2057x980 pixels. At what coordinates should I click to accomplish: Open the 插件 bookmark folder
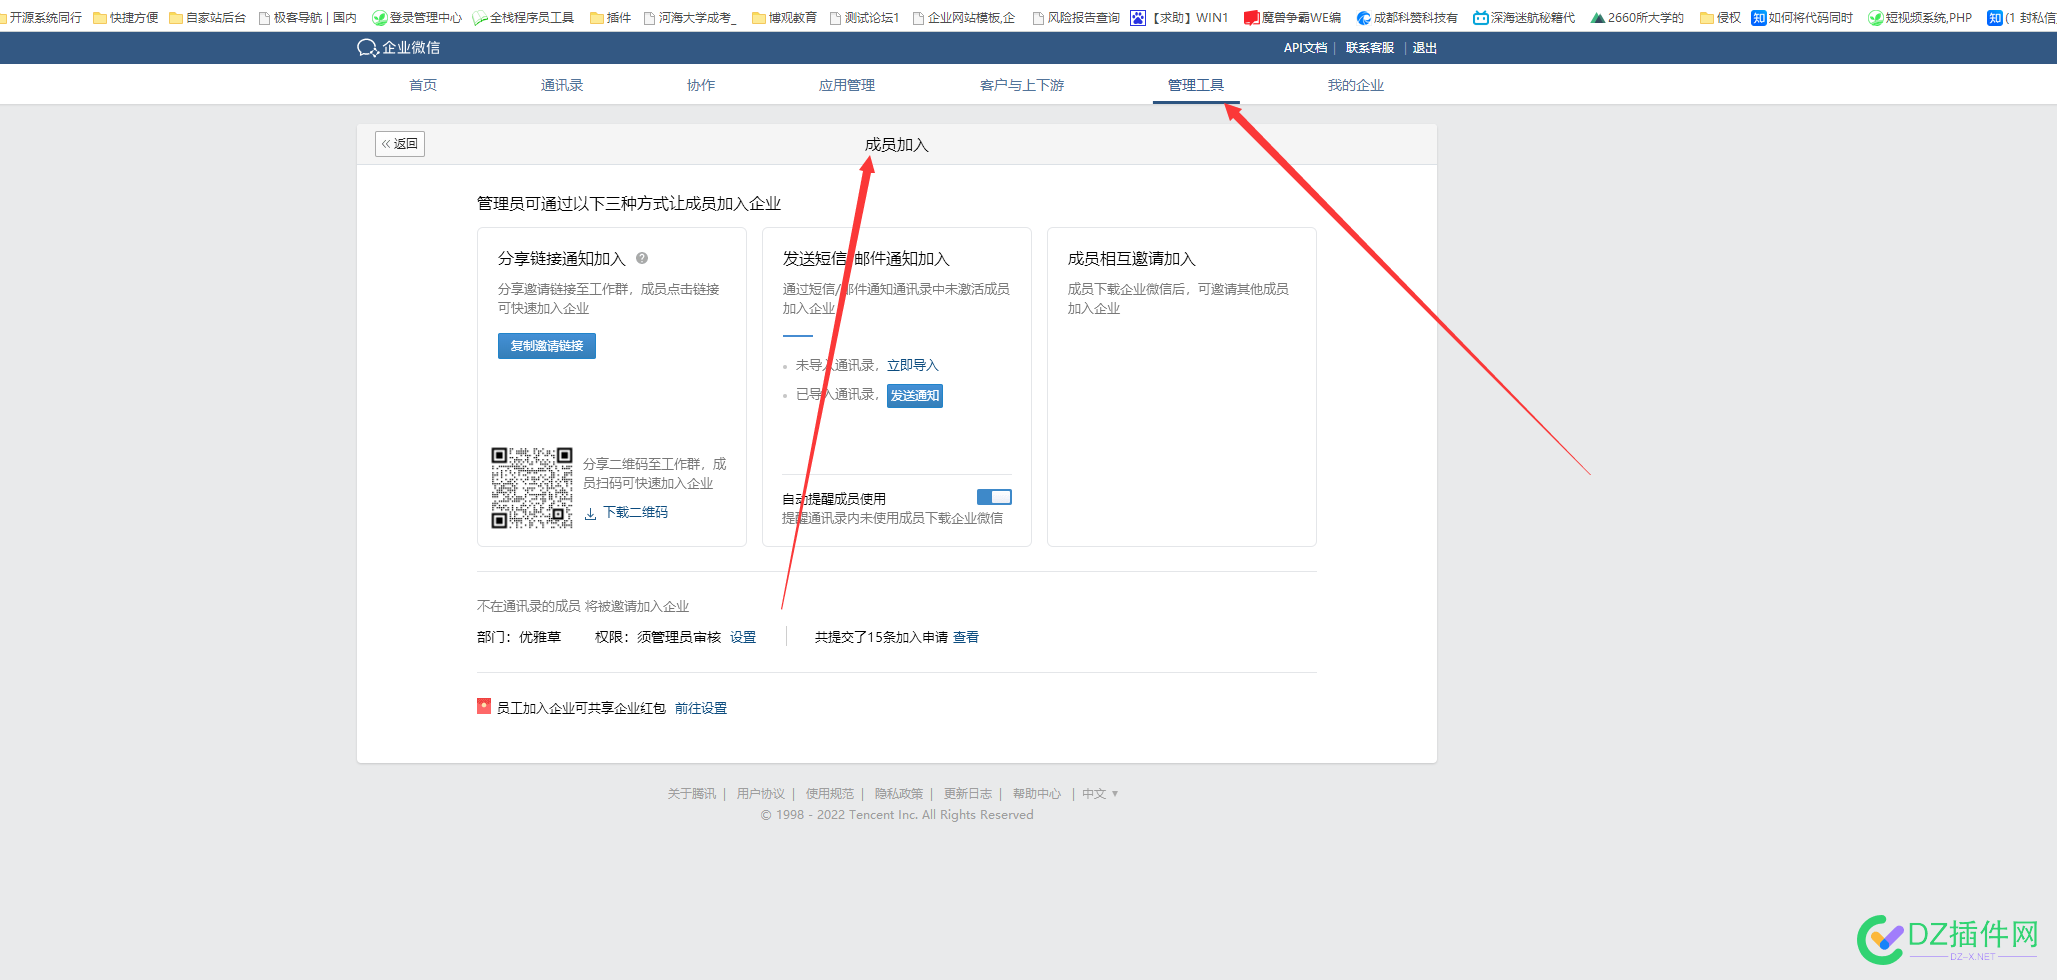pos(611,18)
